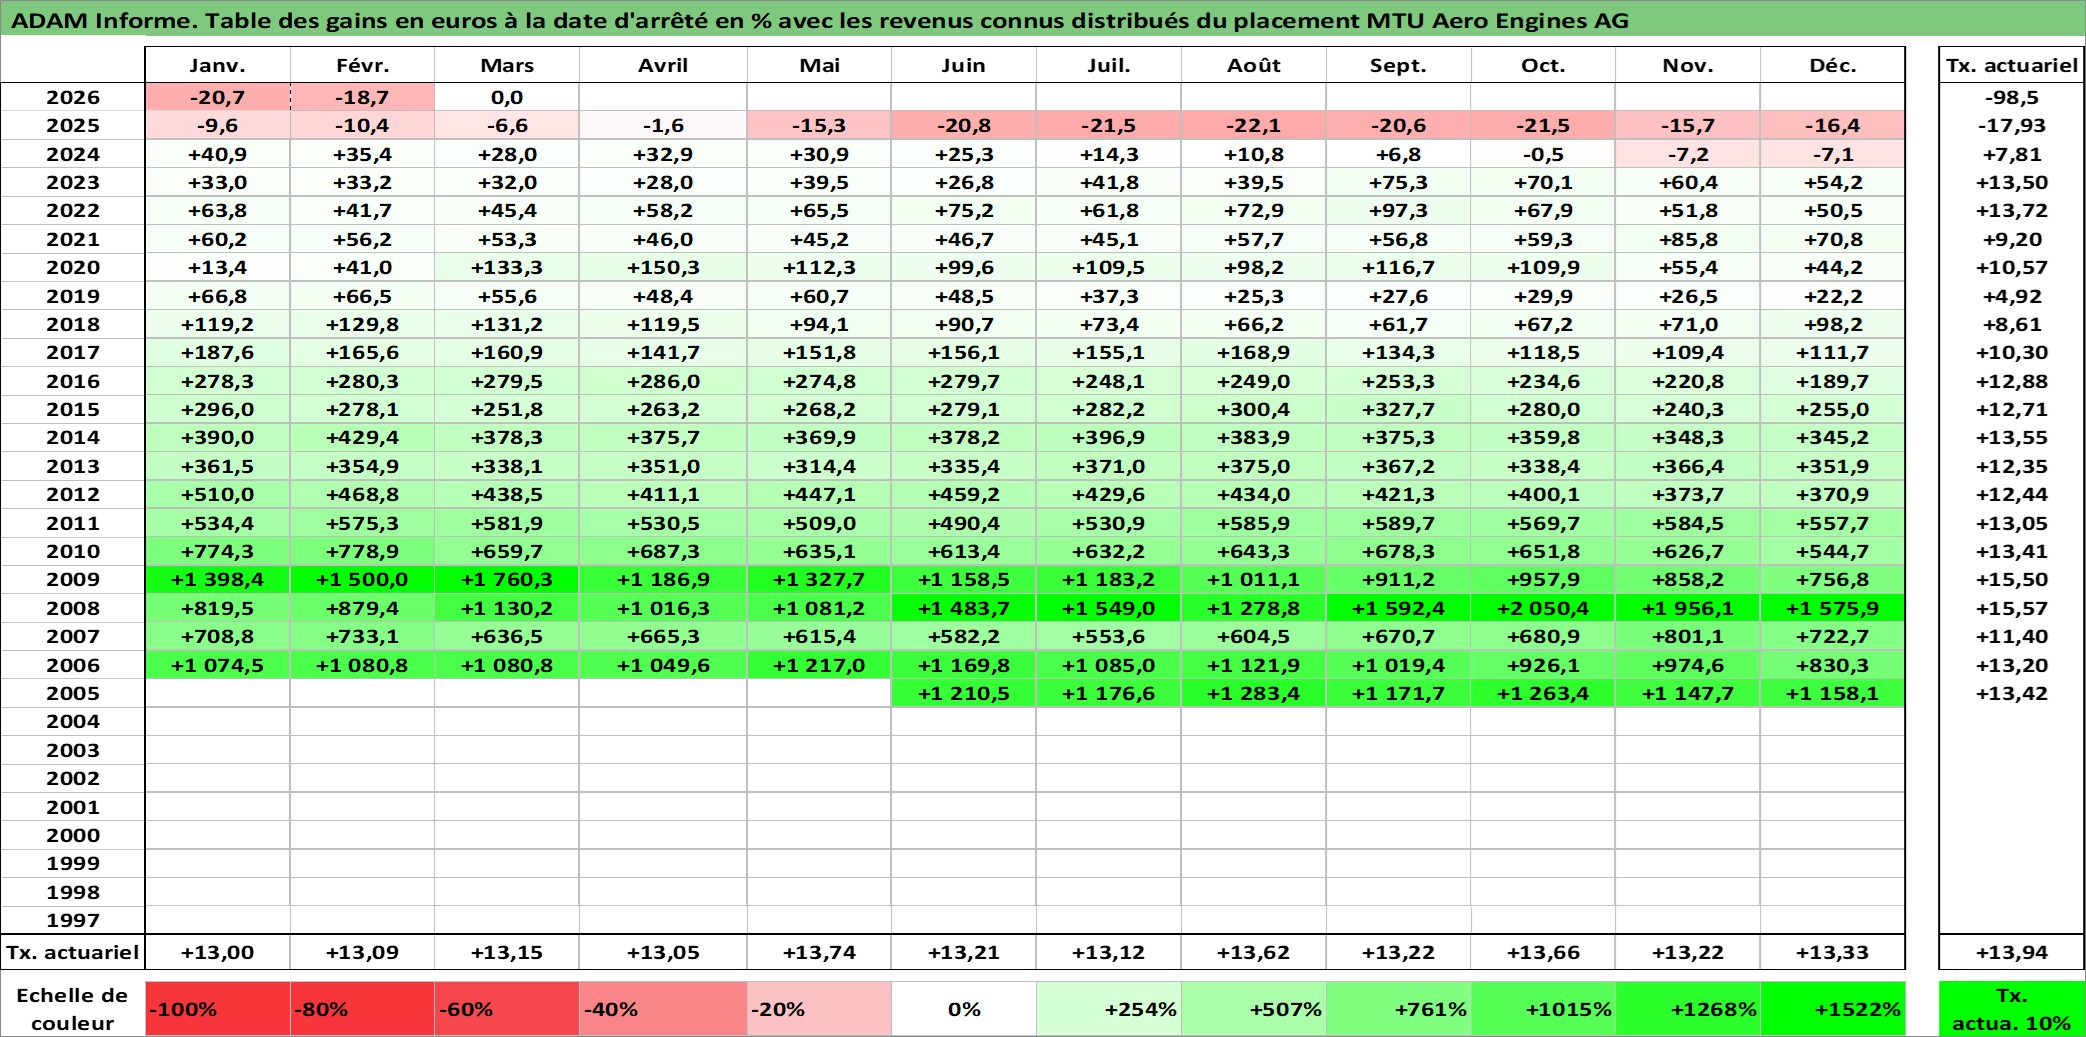Select the 'Sept.' column header
The height and width of the screenshot is (1037, 2086).
pos(1399,65)
